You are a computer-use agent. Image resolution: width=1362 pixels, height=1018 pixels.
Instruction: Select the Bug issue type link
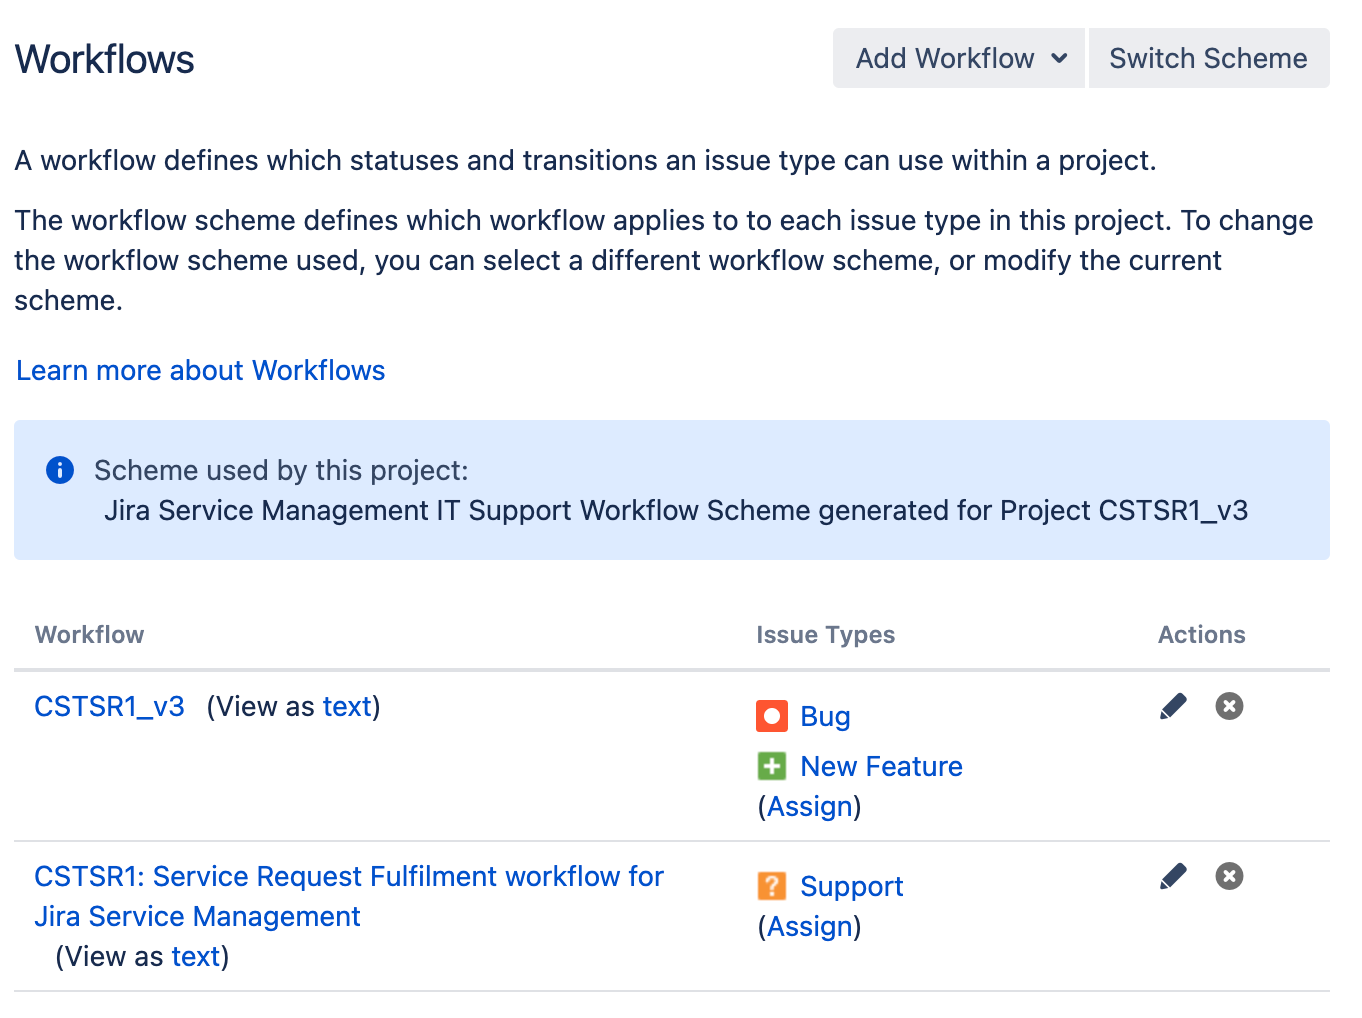pos(824,716)
